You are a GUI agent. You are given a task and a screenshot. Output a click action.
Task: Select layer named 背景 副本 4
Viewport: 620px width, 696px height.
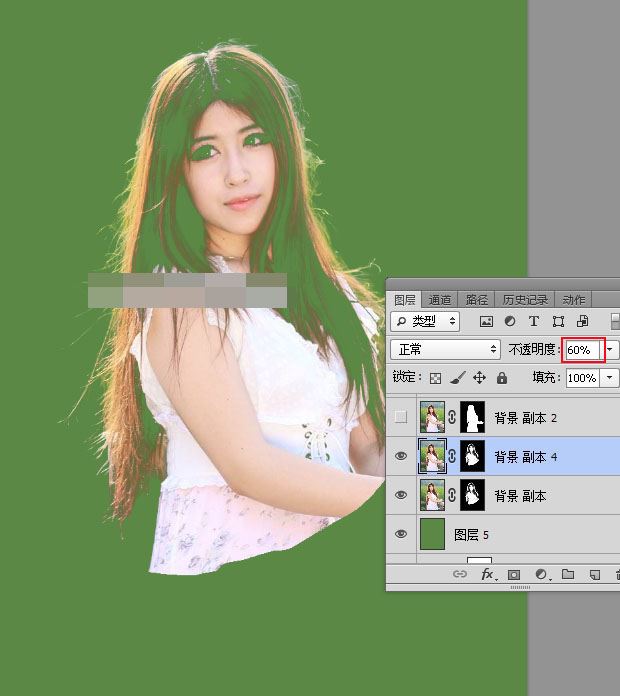tap(525, 456)
